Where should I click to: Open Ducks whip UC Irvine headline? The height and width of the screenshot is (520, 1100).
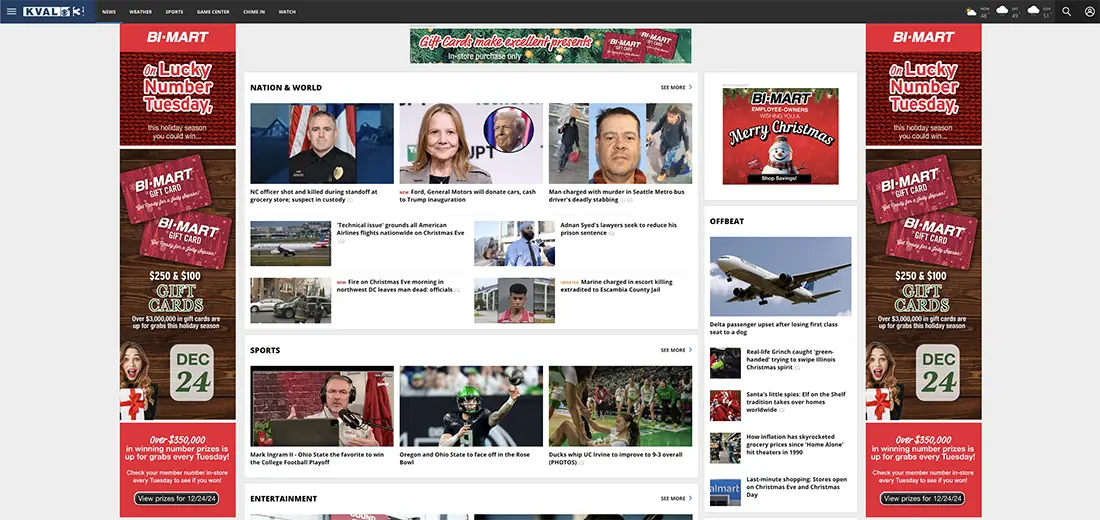[615, 458]
